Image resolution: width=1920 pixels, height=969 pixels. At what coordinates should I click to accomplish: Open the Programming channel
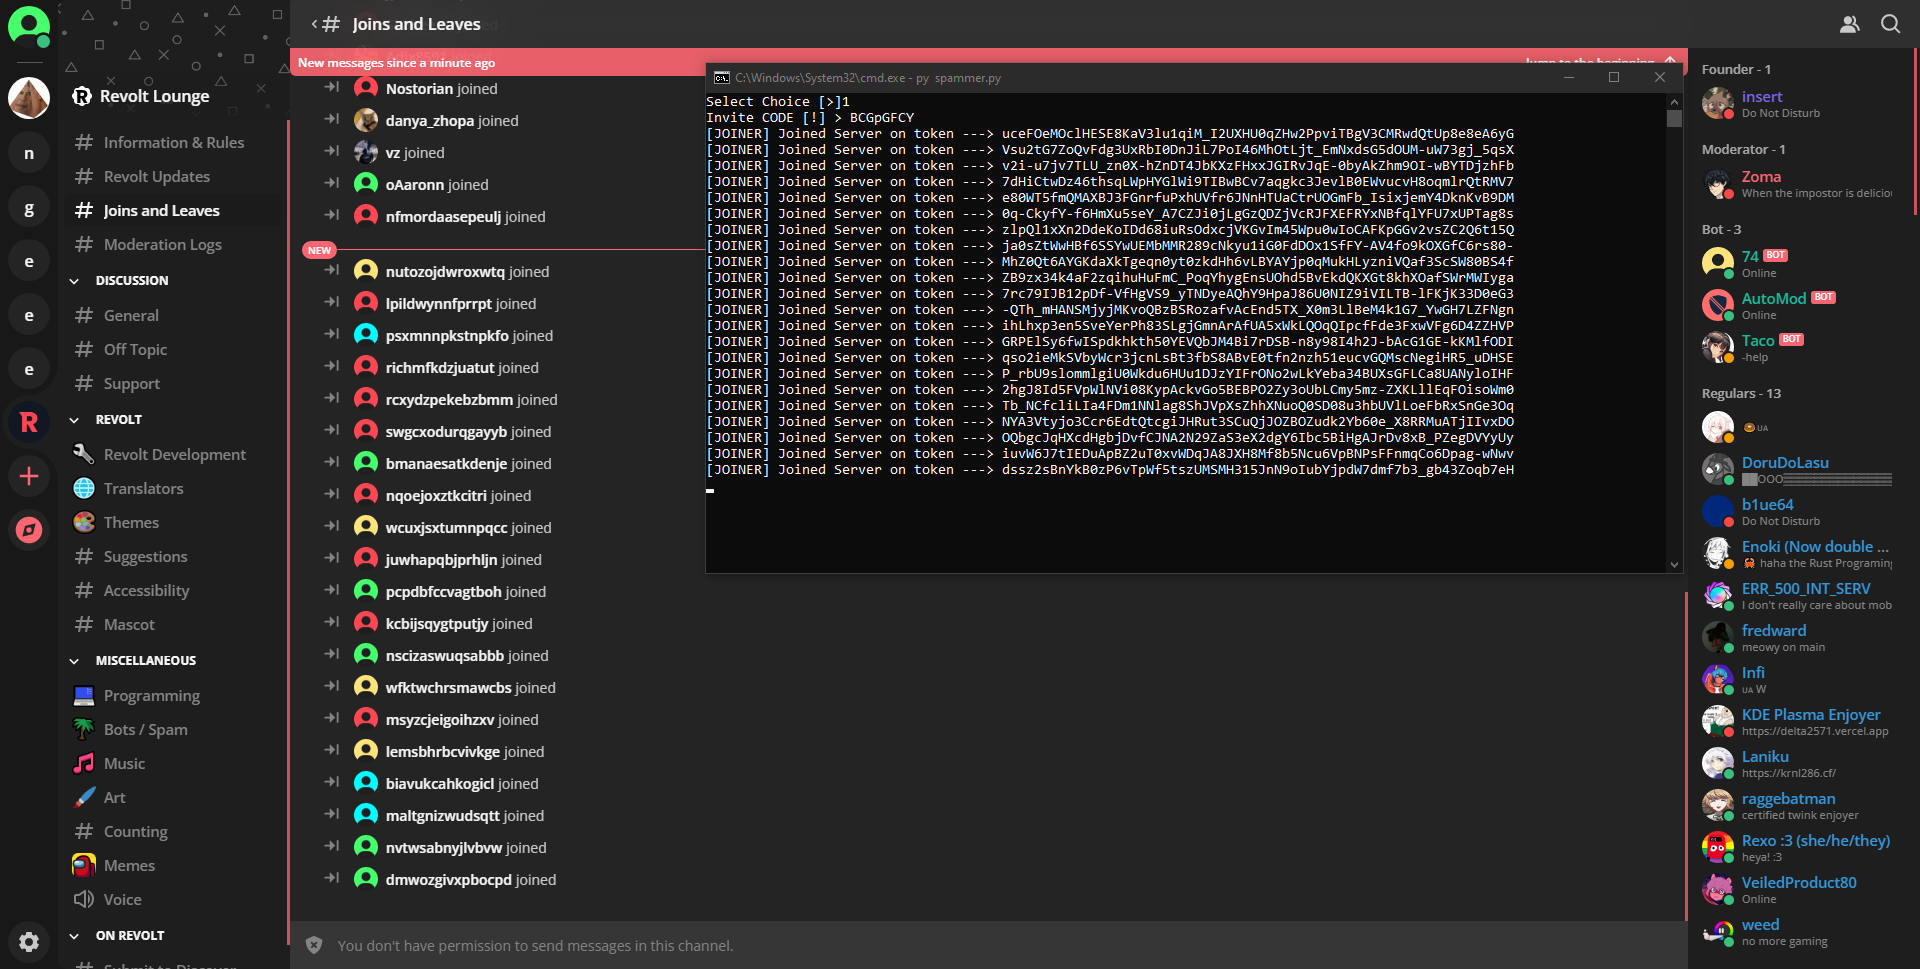coord(172,695)
